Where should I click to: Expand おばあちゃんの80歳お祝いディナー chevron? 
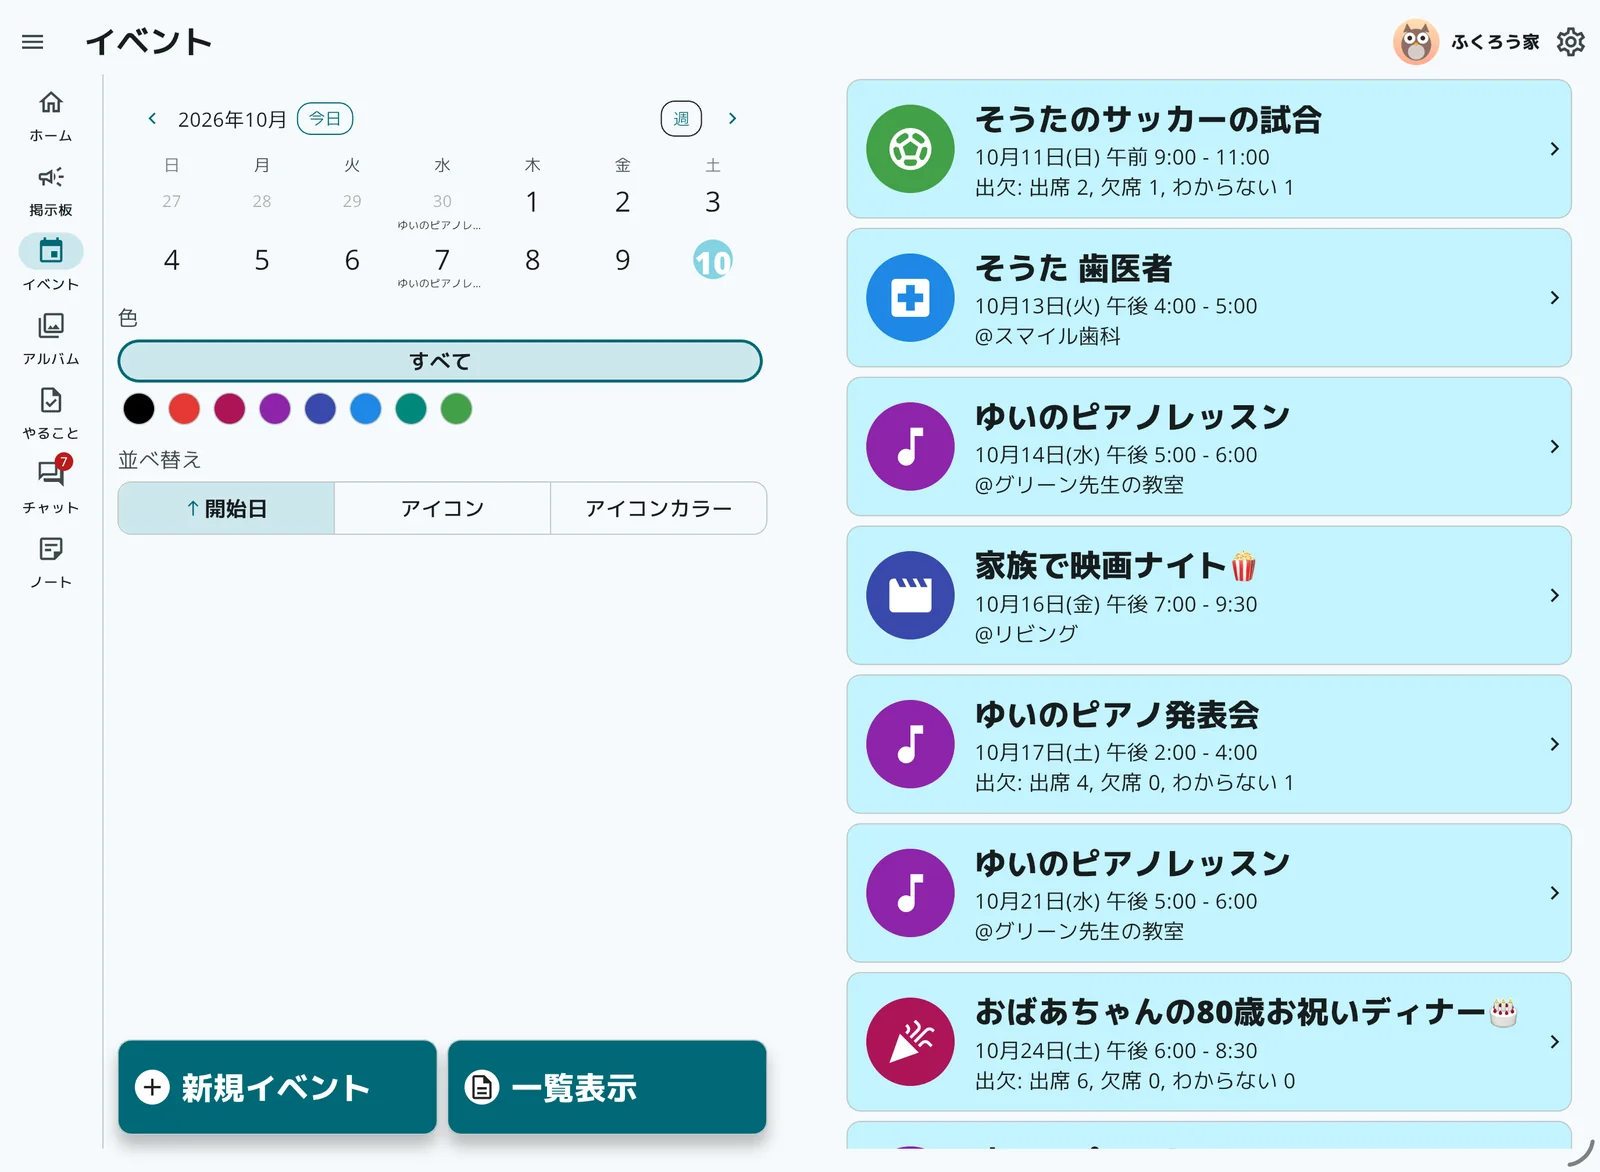(1554, 1042)
